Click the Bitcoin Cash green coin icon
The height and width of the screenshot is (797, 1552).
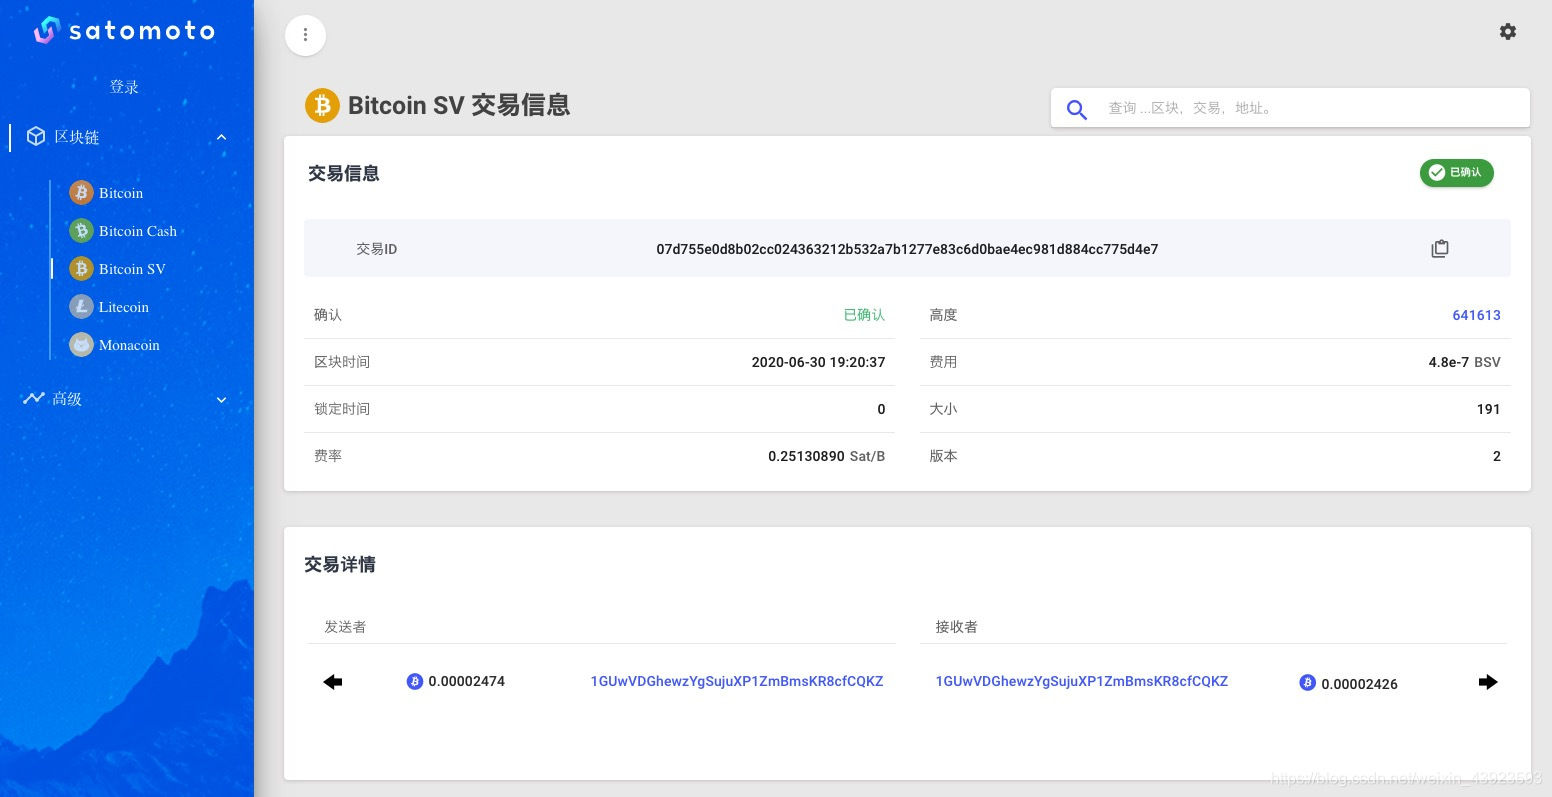pyautogui.click(x=81, y=231)
